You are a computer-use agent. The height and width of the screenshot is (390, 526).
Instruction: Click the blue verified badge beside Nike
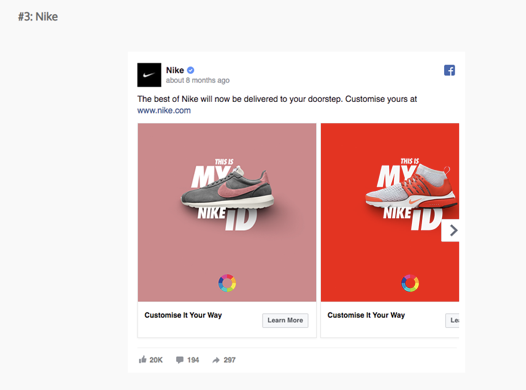coord(191,70)
